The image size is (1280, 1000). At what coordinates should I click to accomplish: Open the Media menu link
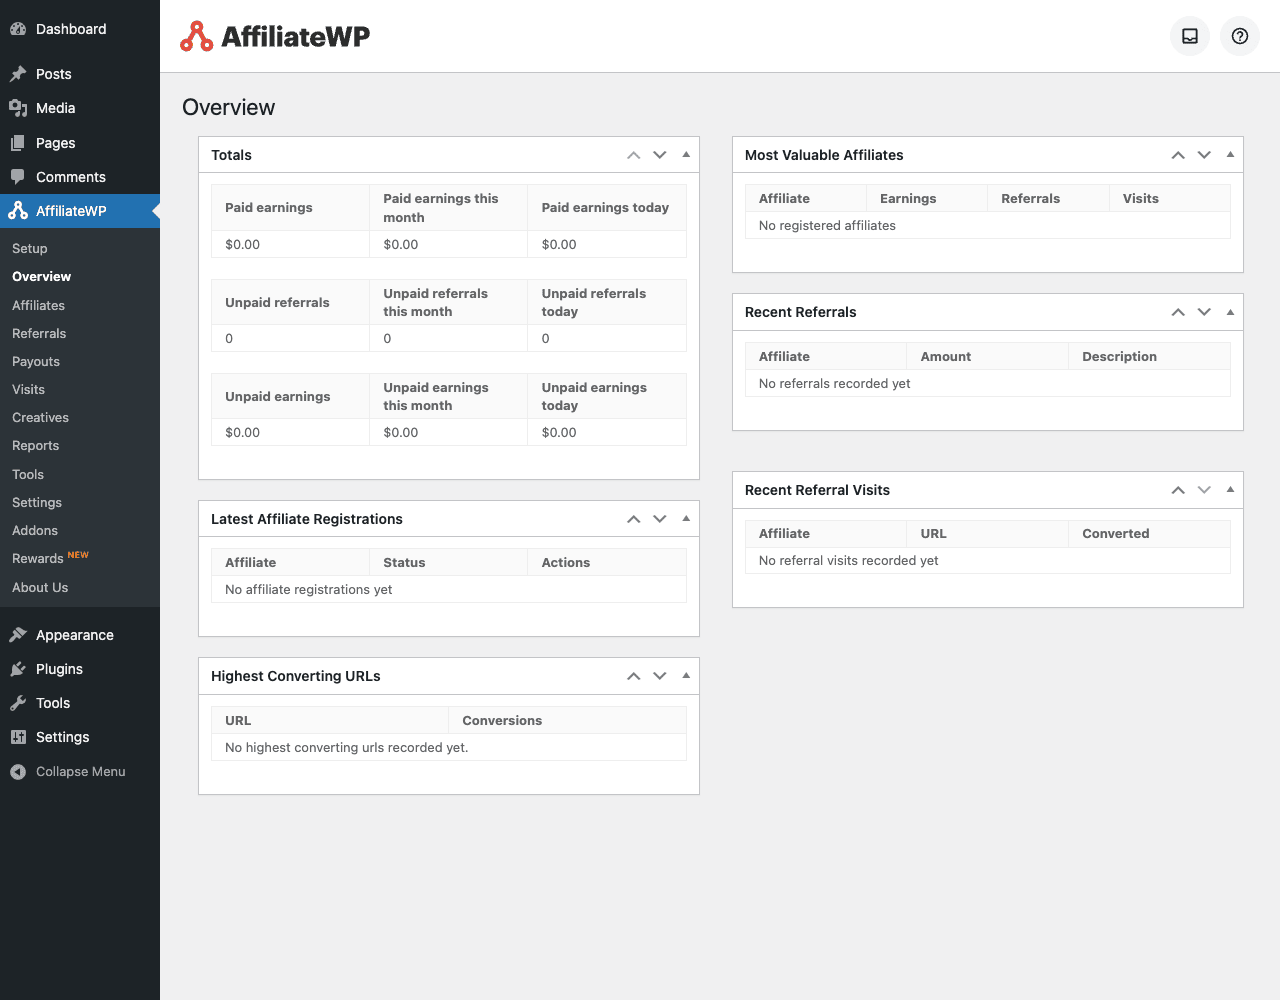coord(80,108)
